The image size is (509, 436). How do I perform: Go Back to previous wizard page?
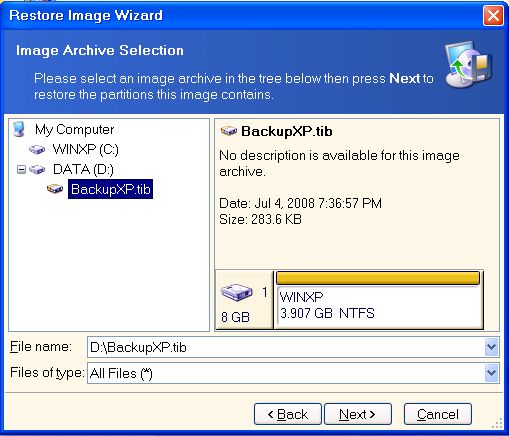point(288,414)
